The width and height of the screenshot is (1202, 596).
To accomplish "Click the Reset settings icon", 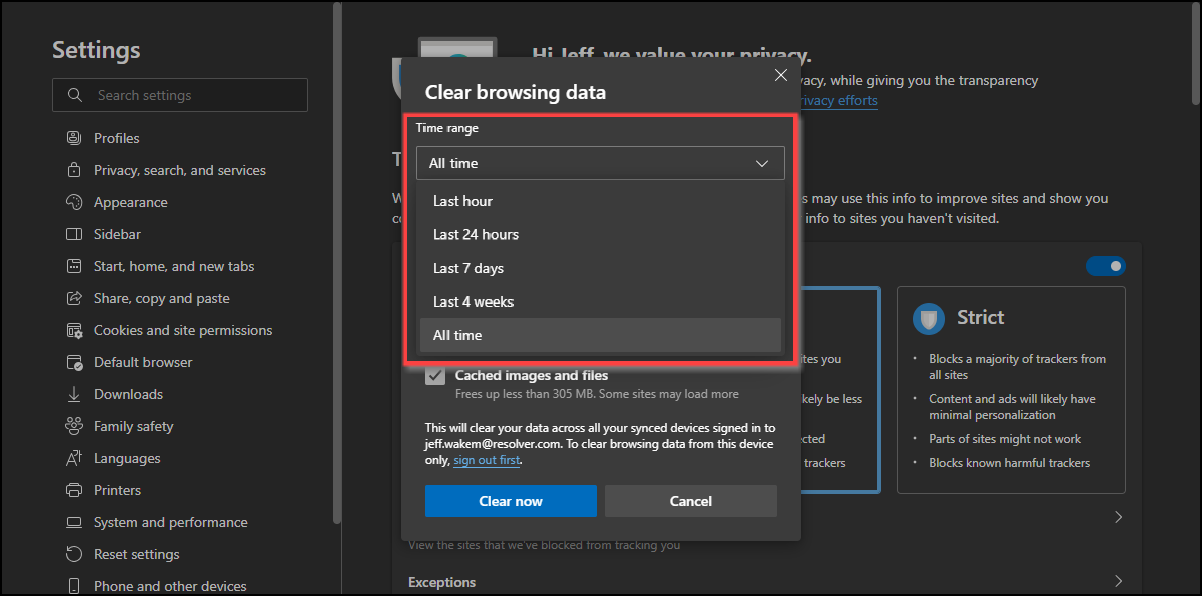I will click(x=73, y=554).
